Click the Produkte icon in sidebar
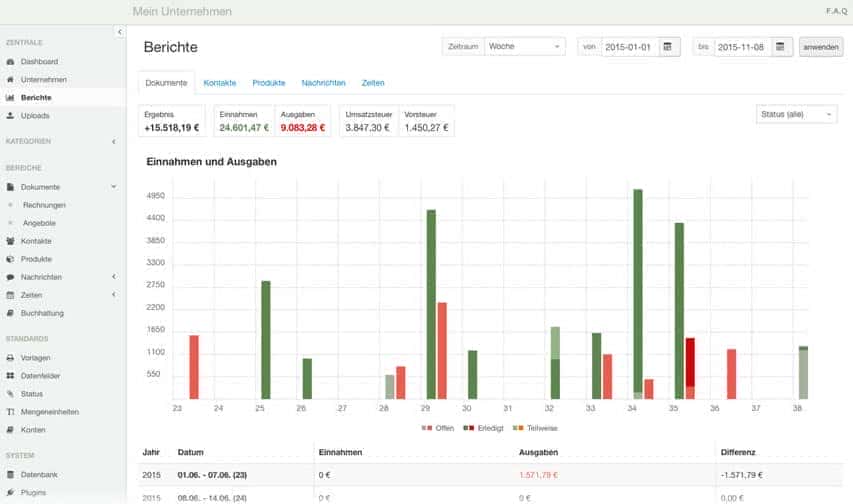The height and width of the screenshot is (504, 853). 10,259
